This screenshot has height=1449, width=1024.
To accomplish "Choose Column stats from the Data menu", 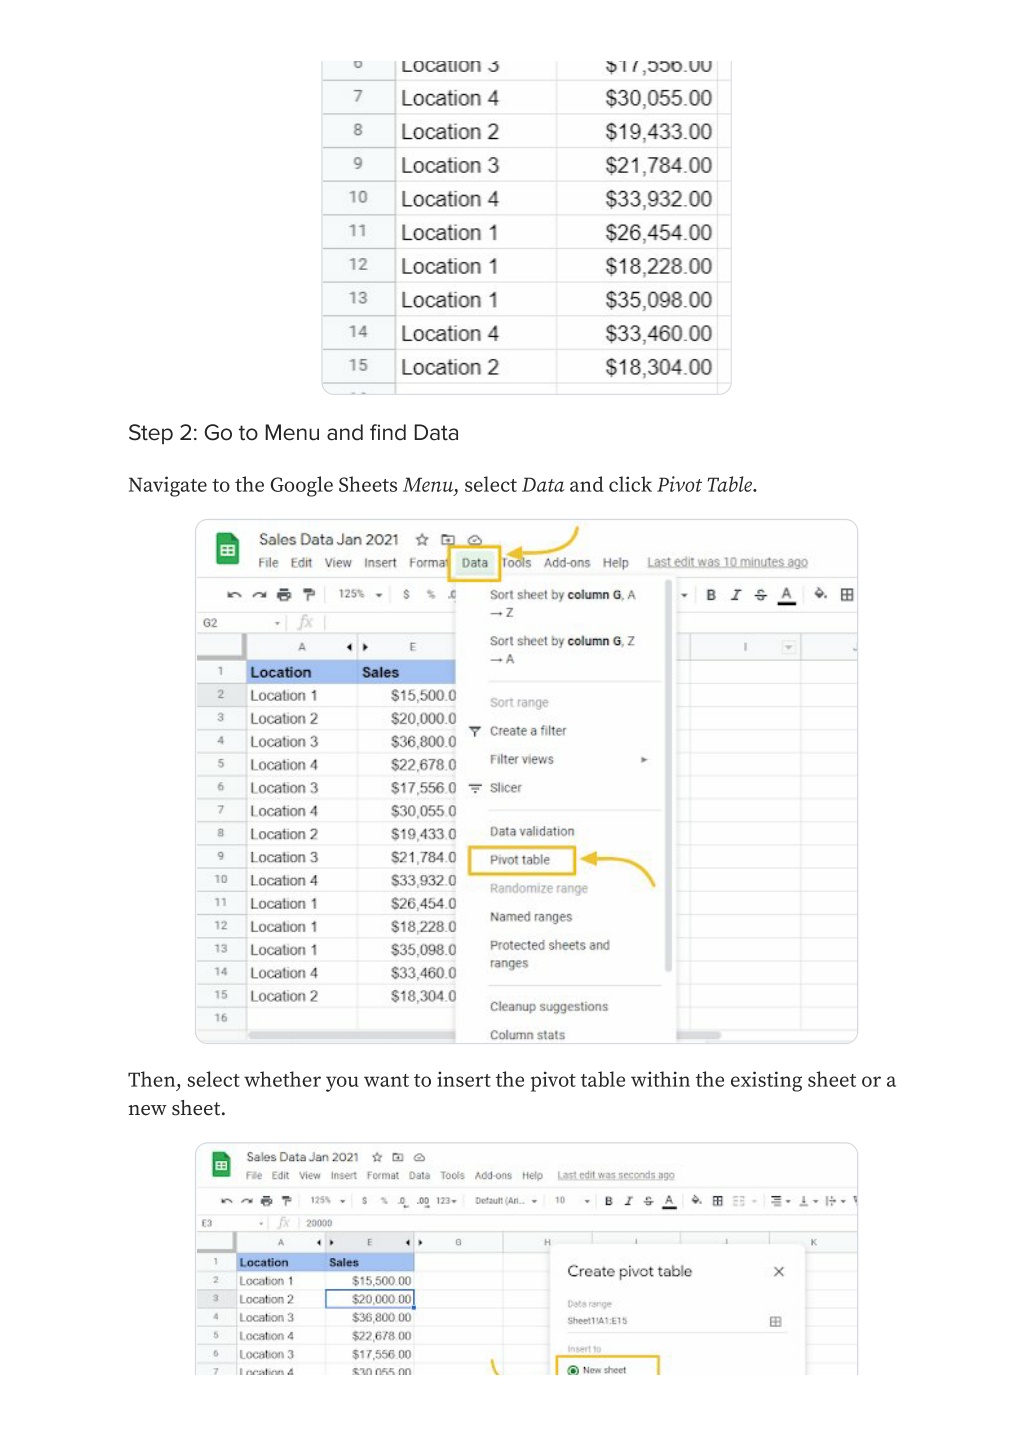I will [x=527, y=1035].
